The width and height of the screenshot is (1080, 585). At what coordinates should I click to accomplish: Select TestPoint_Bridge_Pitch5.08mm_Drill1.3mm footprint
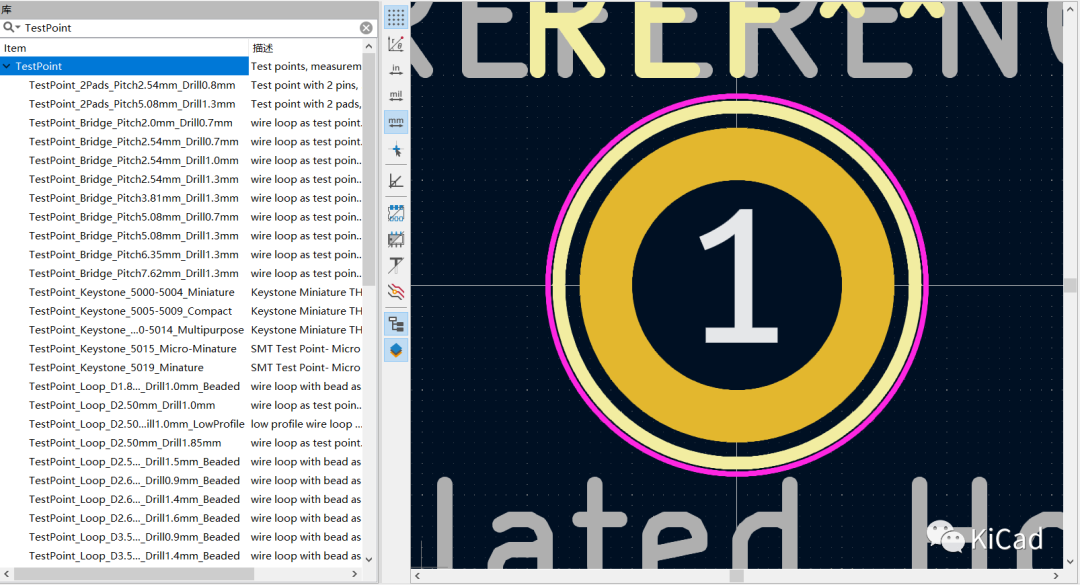pyautogui.click(x=134, y=236)
